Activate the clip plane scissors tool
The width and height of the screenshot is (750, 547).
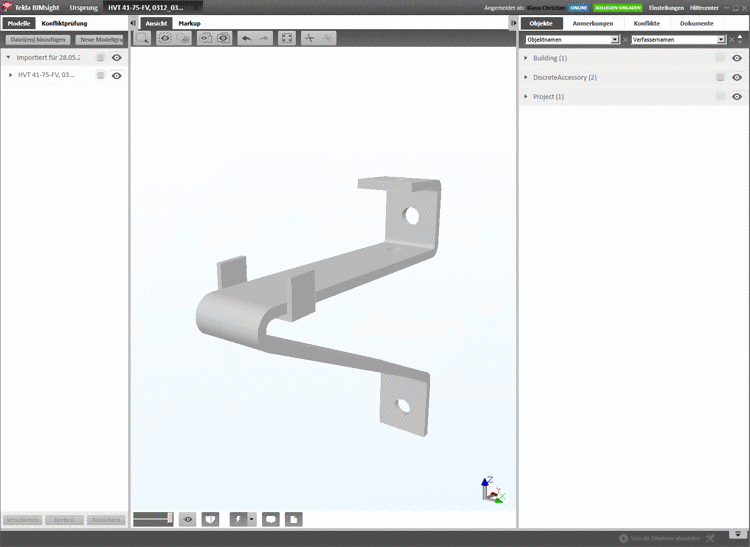point(310,38)
